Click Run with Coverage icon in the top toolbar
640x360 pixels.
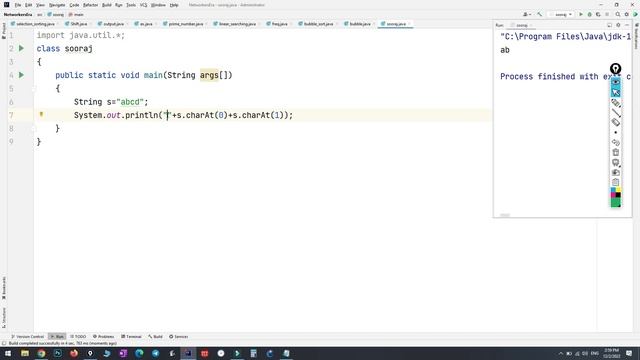pyautogui.click(x=598, y=14)
